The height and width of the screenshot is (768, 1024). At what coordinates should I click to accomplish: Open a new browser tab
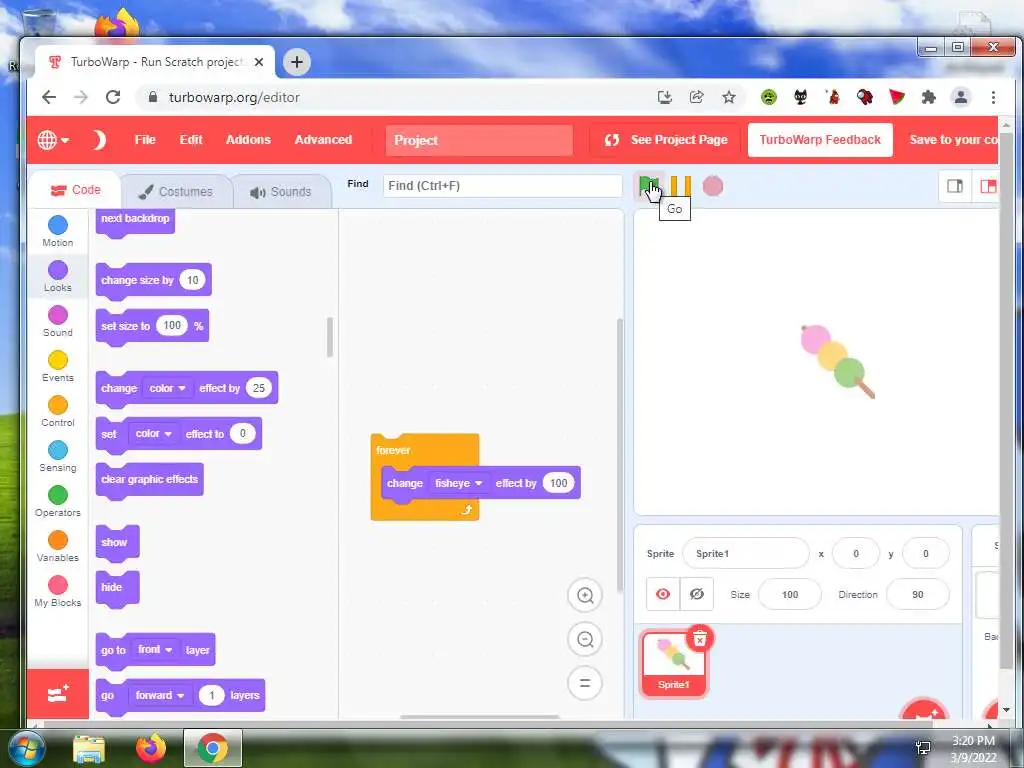coord(296,62)
